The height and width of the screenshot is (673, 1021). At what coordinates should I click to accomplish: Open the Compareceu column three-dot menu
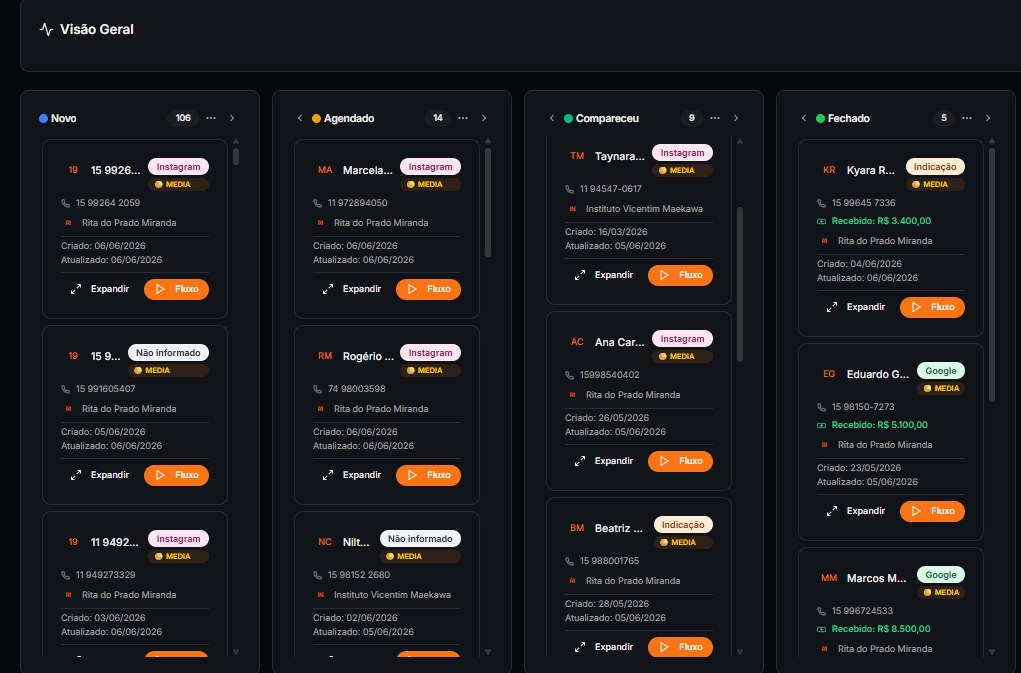[715, 118]
